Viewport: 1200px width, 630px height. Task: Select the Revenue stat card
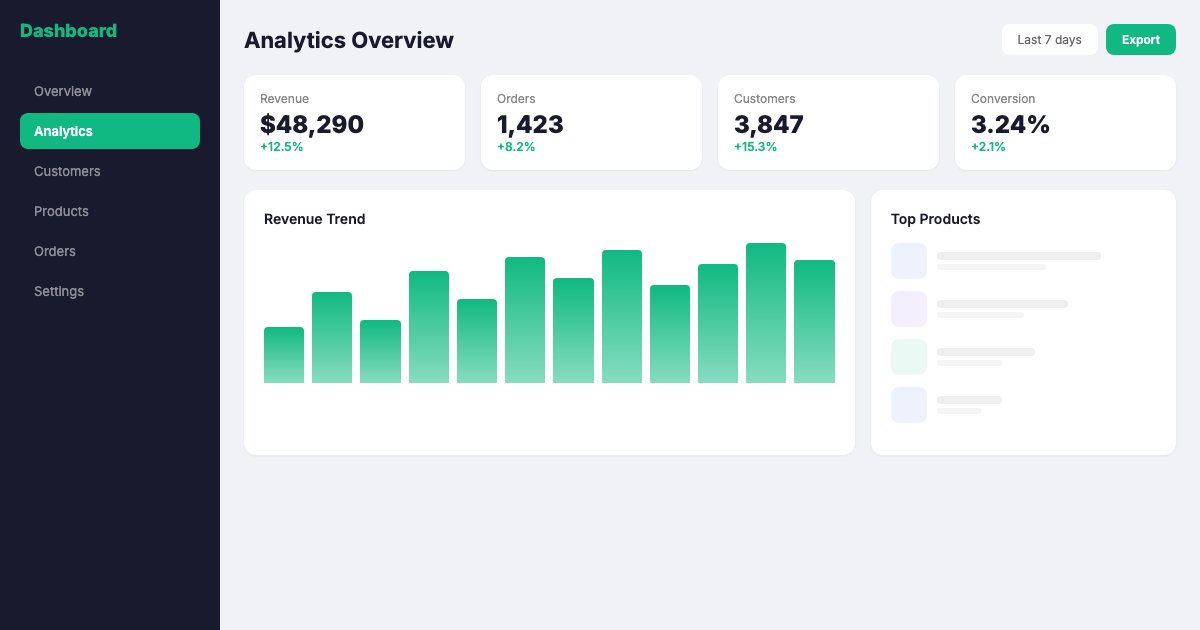(x=354, y=122)
